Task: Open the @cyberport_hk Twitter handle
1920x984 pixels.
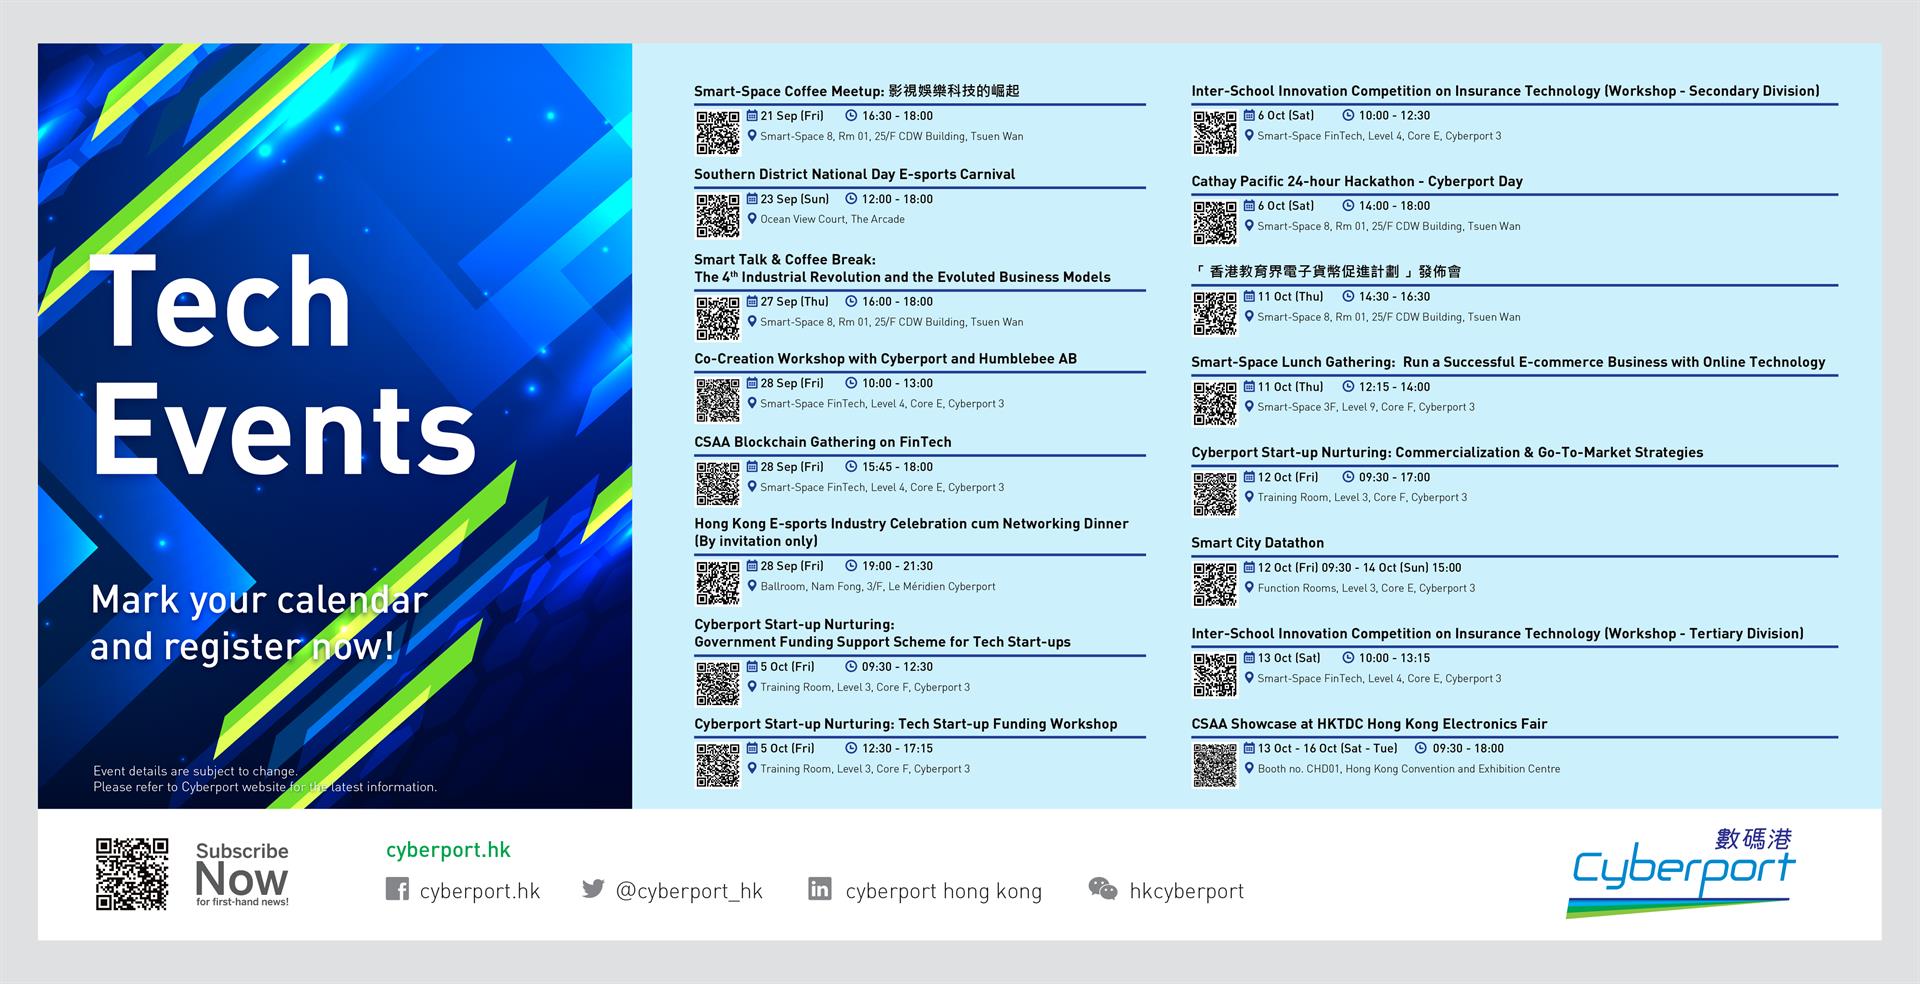Action: pyautogui.click(x=689, y=891)
